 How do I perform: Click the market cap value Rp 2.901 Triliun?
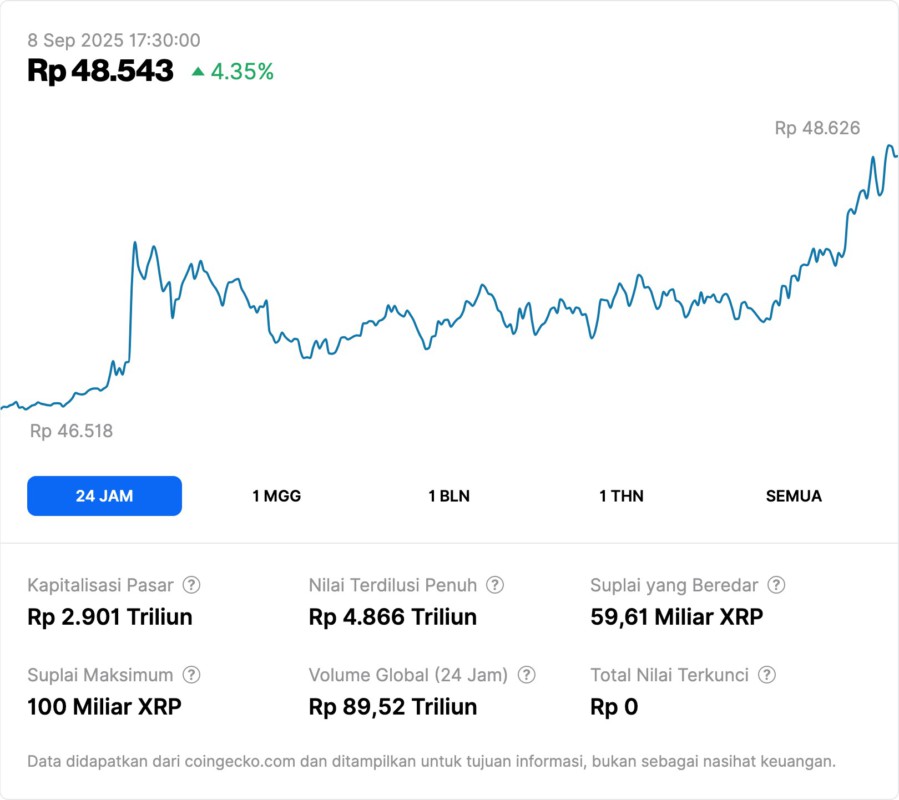[x=110, y=617]
